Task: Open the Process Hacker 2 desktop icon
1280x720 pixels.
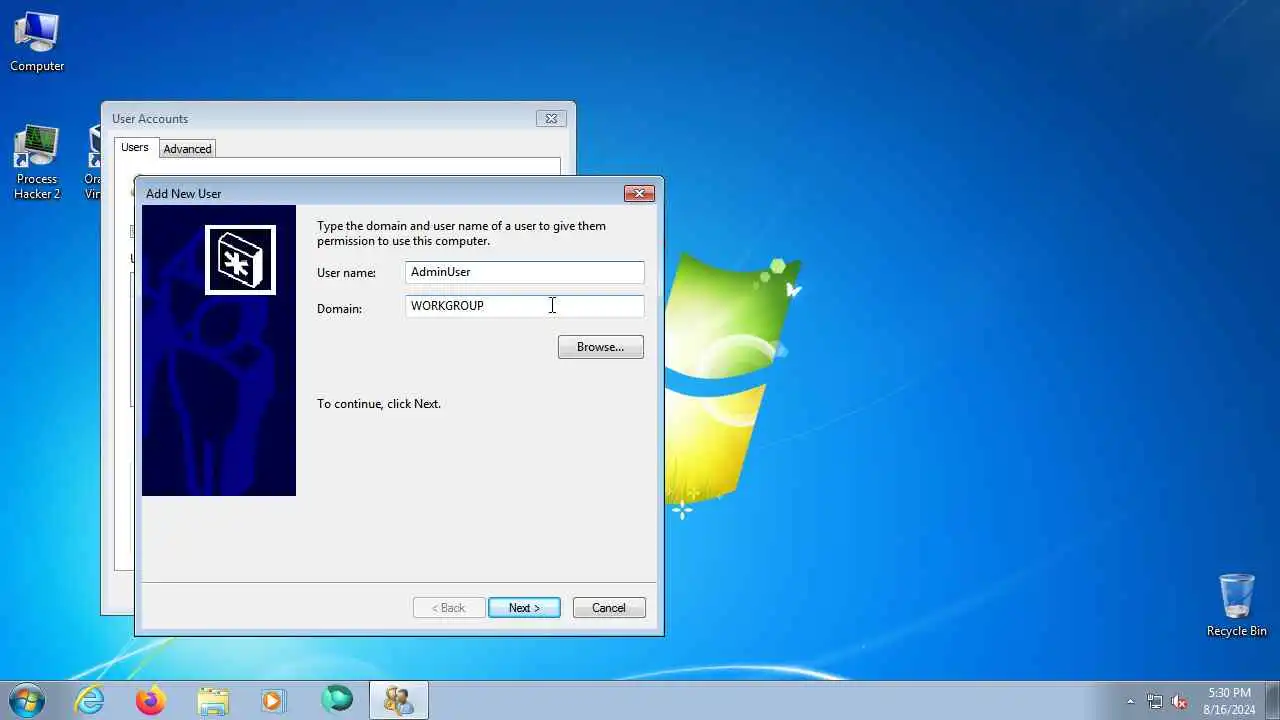Action: click(37, 163)
